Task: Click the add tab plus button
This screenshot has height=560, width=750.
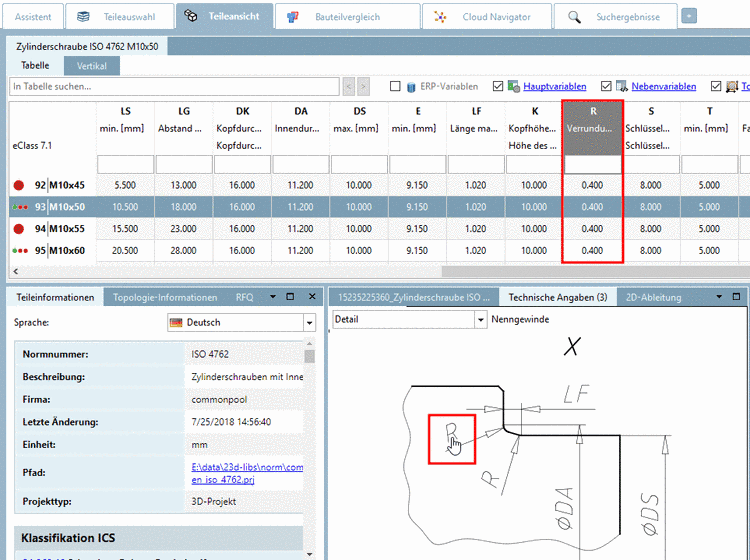Action: pos(689,16)
